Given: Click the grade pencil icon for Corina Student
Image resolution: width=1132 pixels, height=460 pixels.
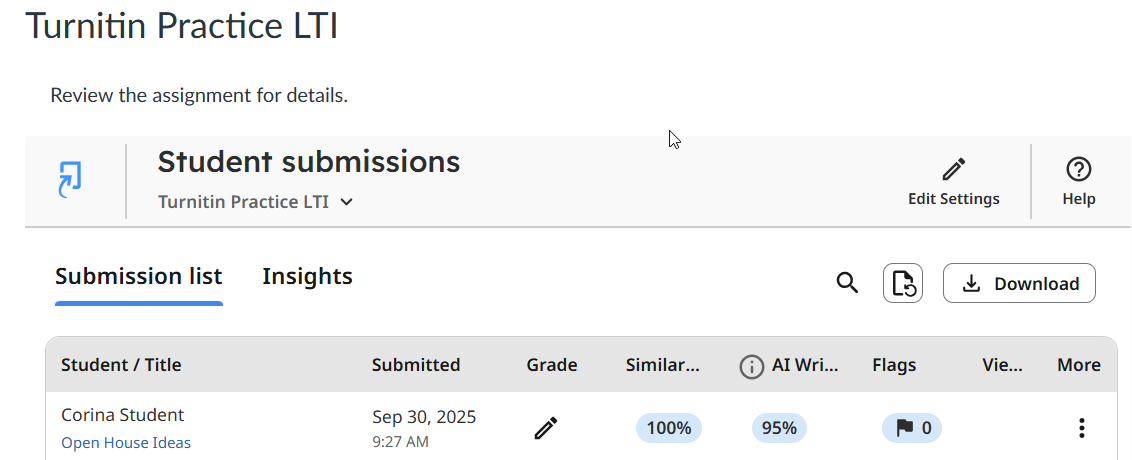Looking at the screenshot, I should tap(545, 428).
